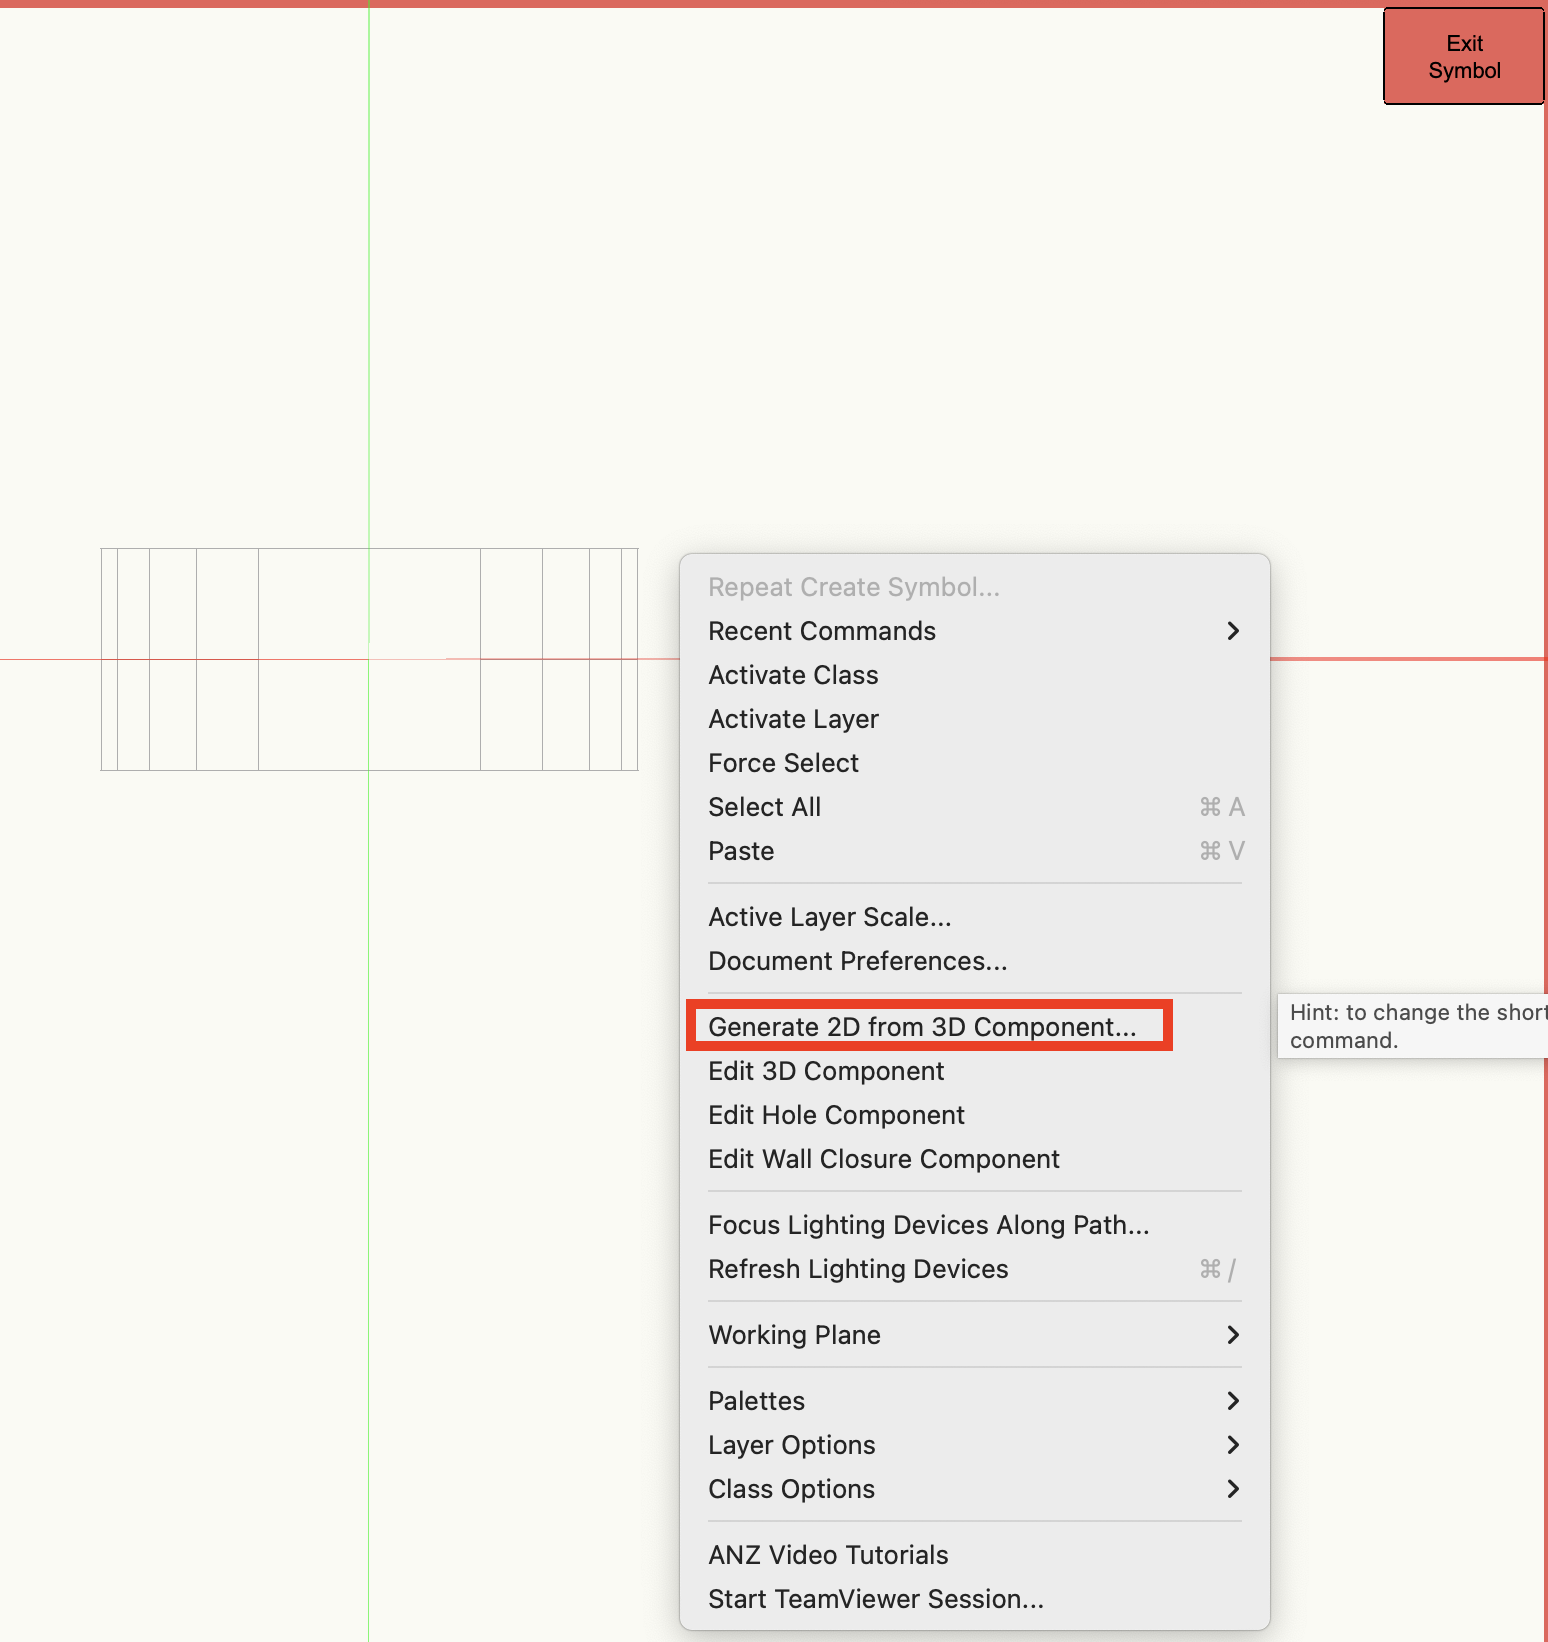
Task: Click the Exit Symbol button
Action: pyautogui.click(x=1463, y=57)
